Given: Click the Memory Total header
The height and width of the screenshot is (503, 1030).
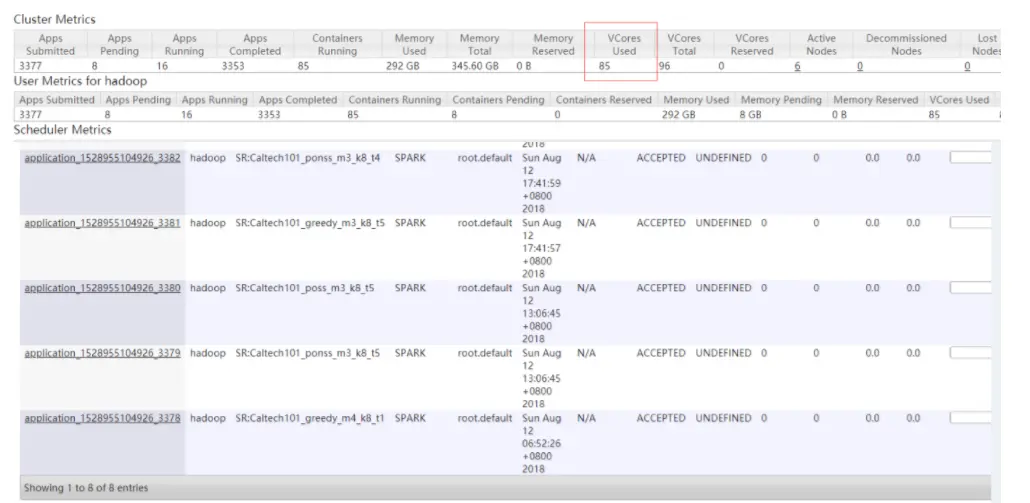Looking at the screenshot, I should point(480,45).
